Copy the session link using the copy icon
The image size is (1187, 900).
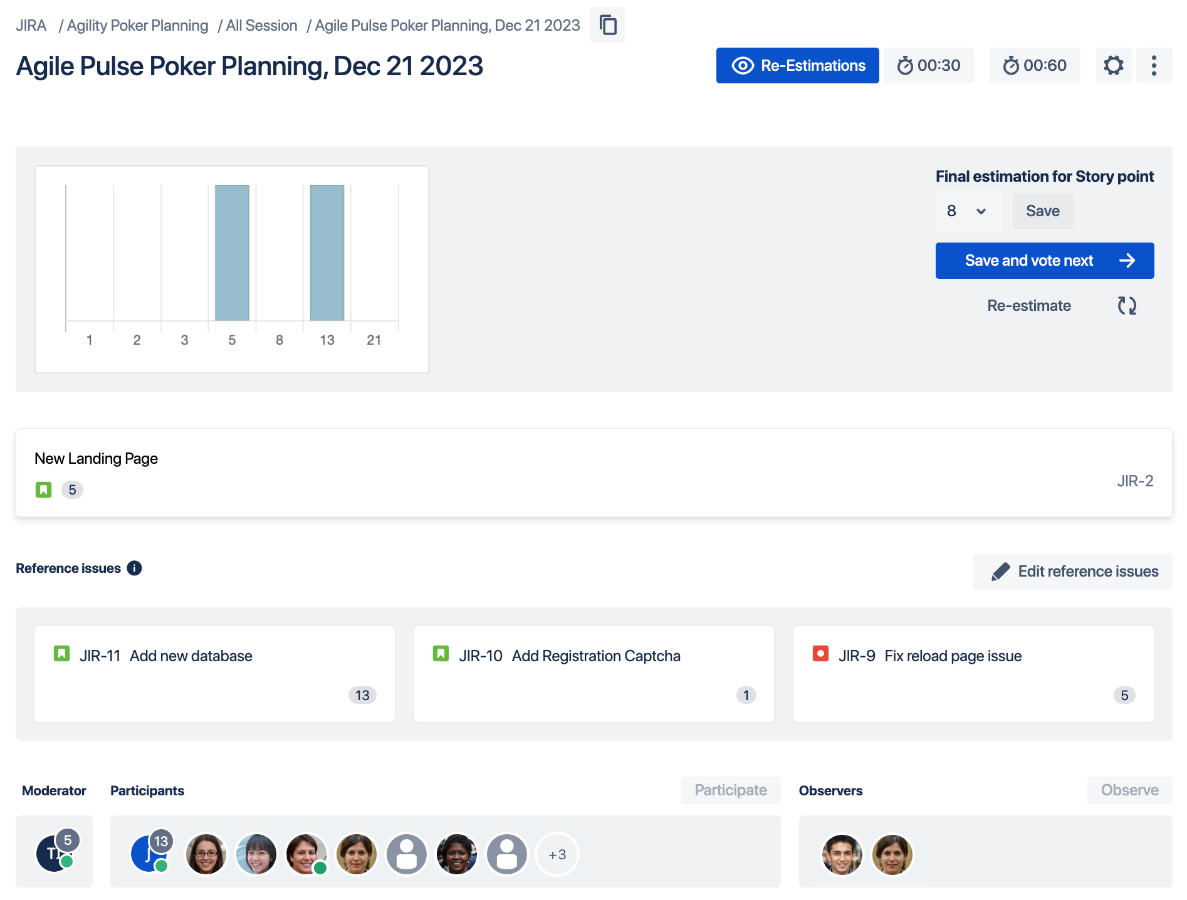click(x=608, y=25)
